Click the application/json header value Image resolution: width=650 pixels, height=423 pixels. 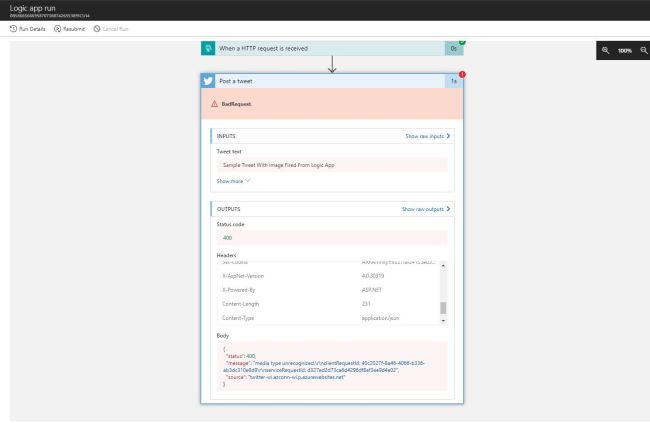pos(380,318)
